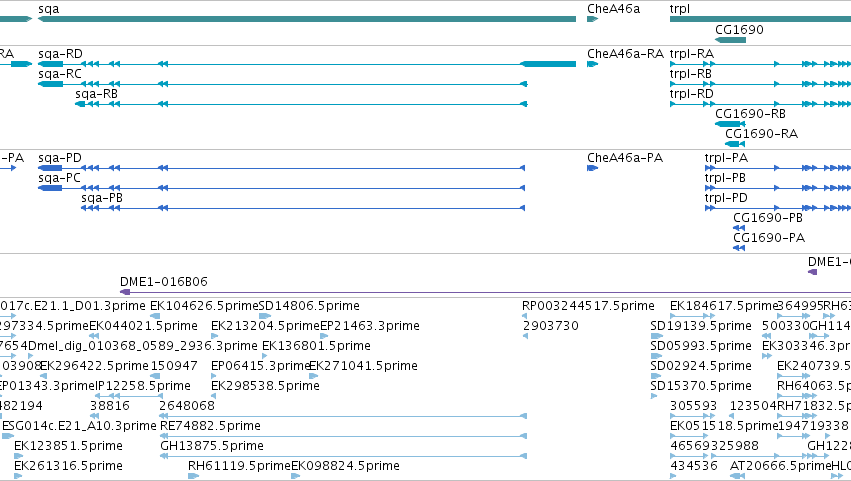Select the EK184617.5prime label
851x481 pixels.
[x=724, y=306]
